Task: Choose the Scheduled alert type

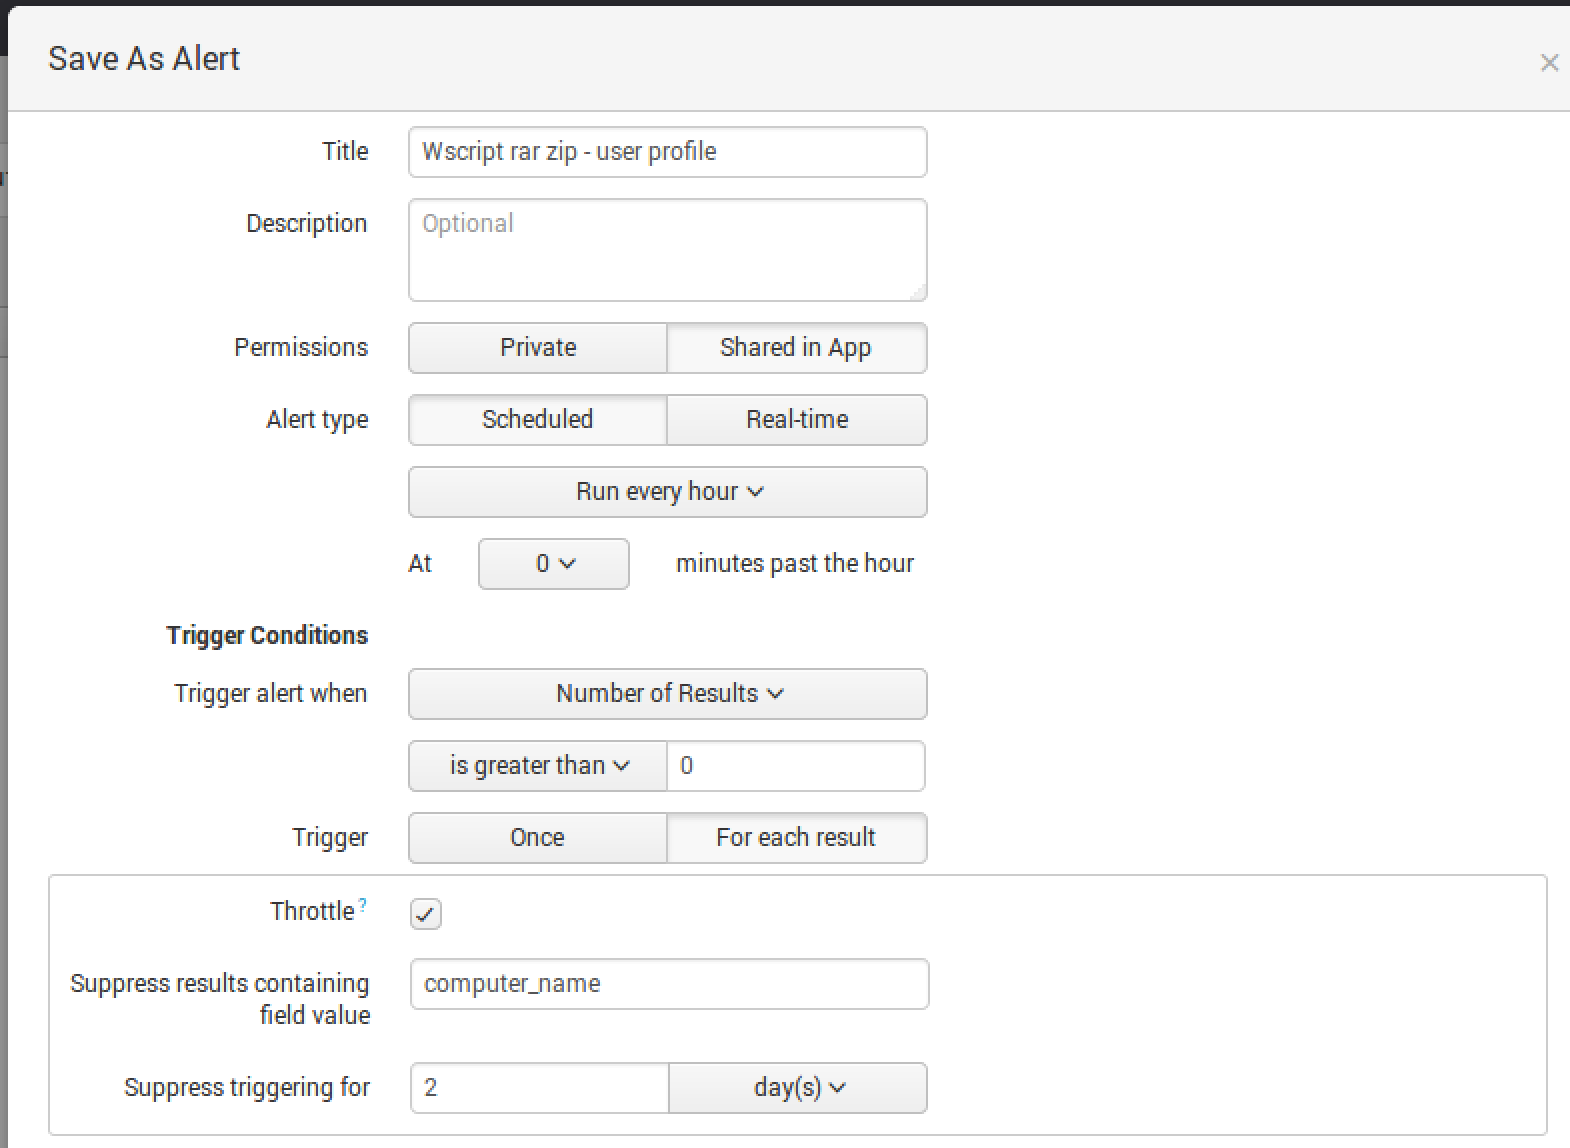Action: pos(538,420)
